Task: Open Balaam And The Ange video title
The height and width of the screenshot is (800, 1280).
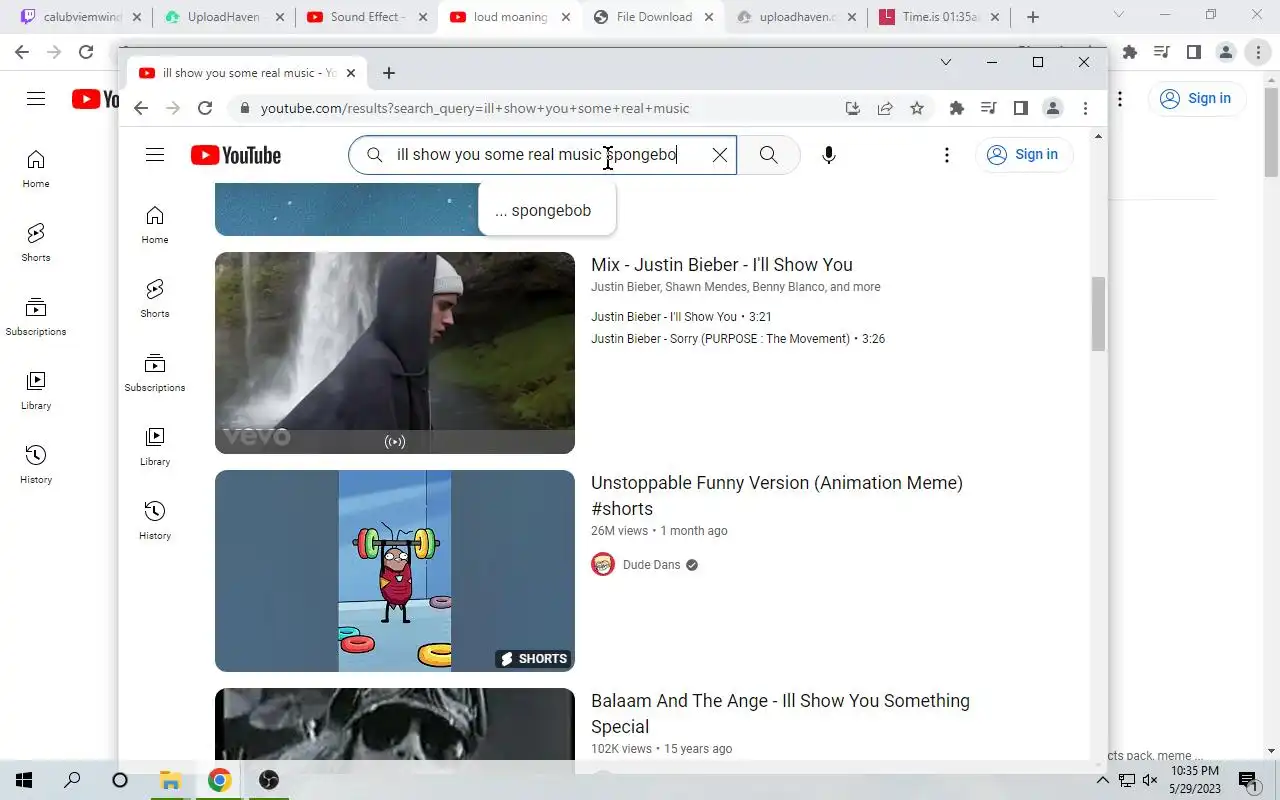Action: click(780, 714)
